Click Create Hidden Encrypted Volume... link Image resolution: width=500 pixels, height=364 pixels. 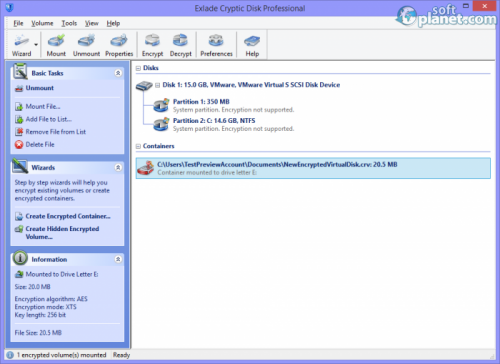(62, 233)
